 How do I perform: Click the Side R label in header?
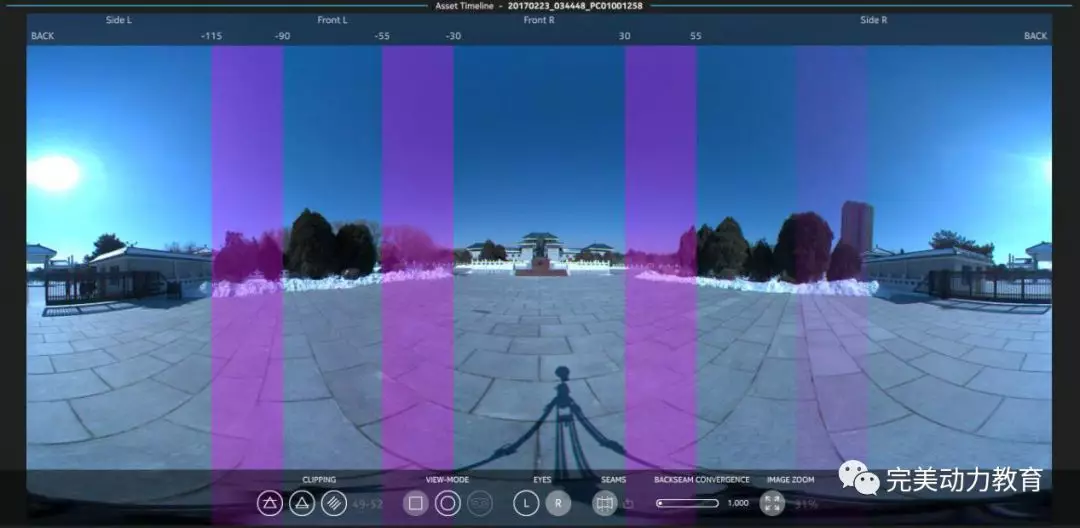873,20
